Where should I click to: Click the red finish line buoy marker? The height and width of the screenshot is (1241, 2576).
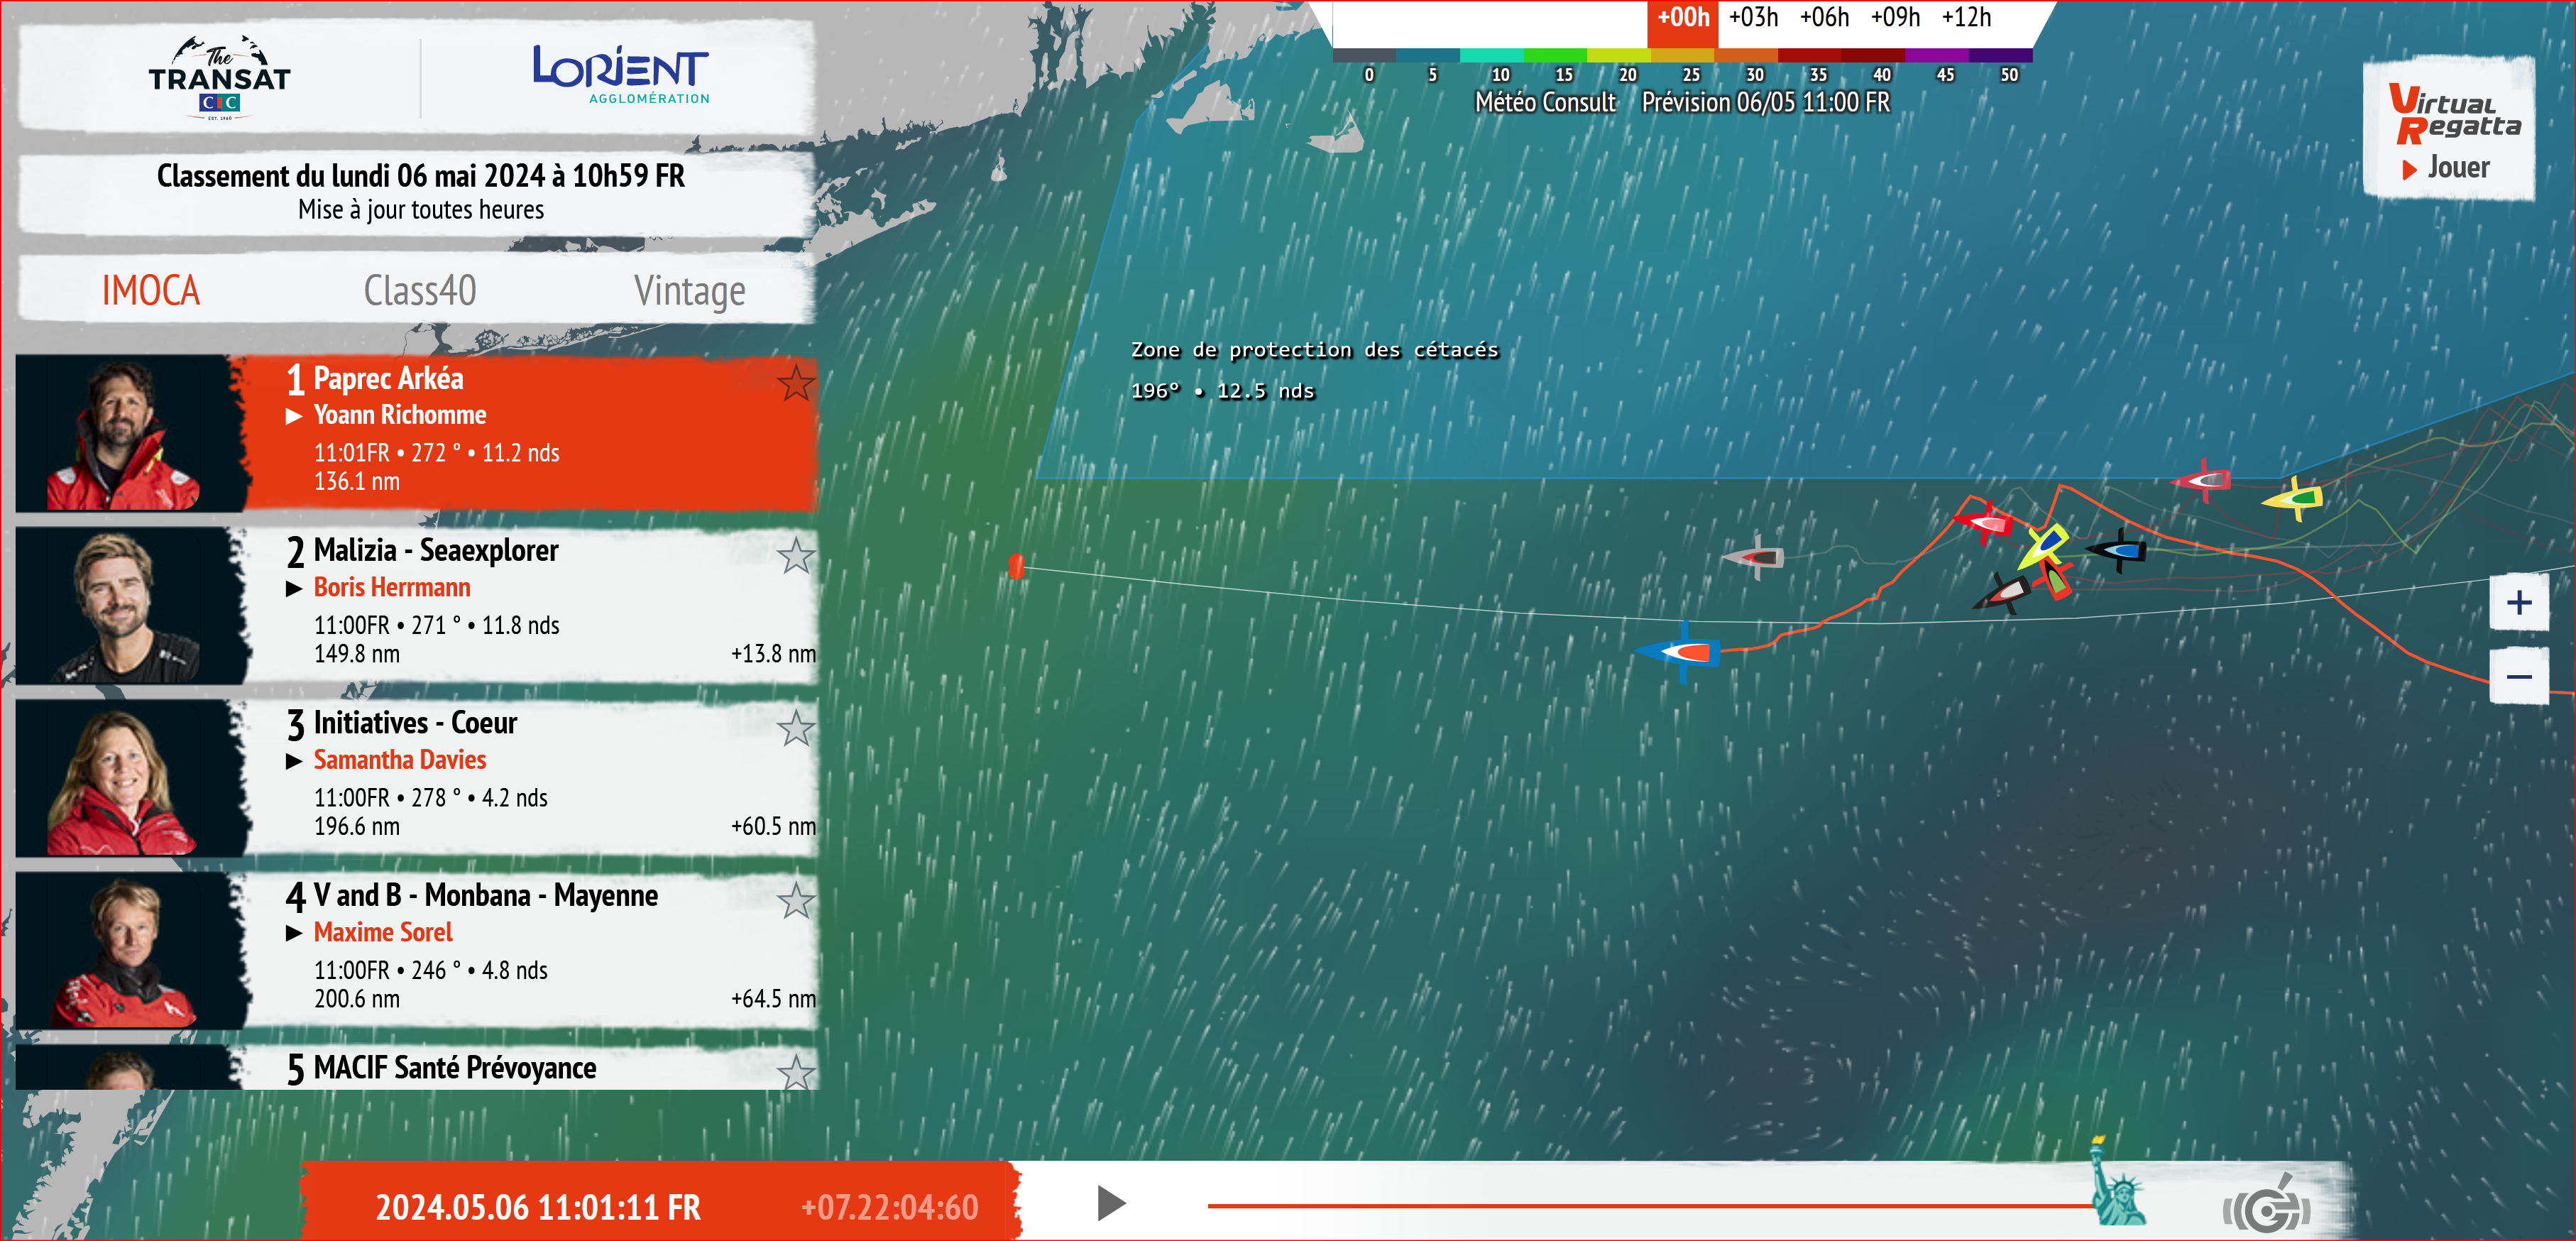click(1017, 567)
